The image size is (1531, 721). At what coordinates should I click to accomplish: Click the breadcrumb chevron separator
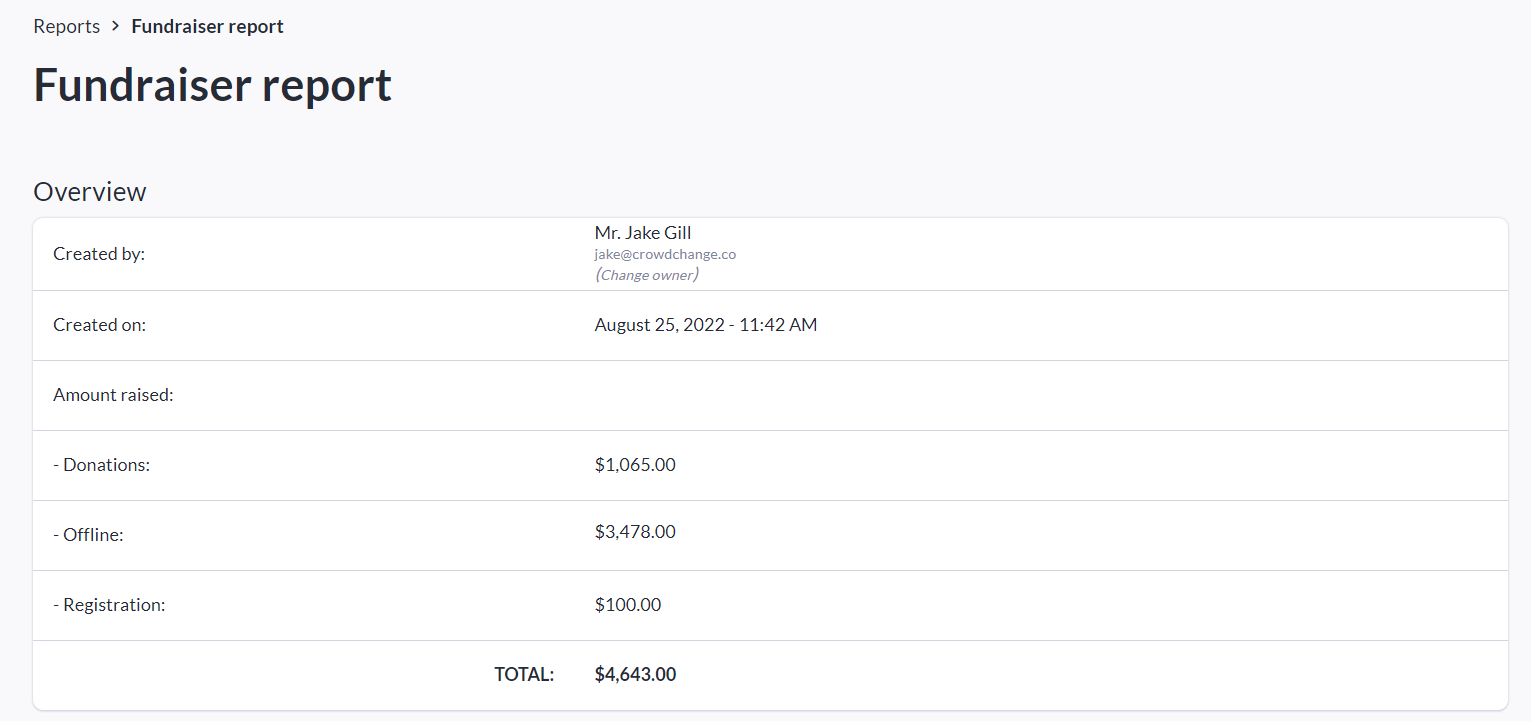click(116, 27)
